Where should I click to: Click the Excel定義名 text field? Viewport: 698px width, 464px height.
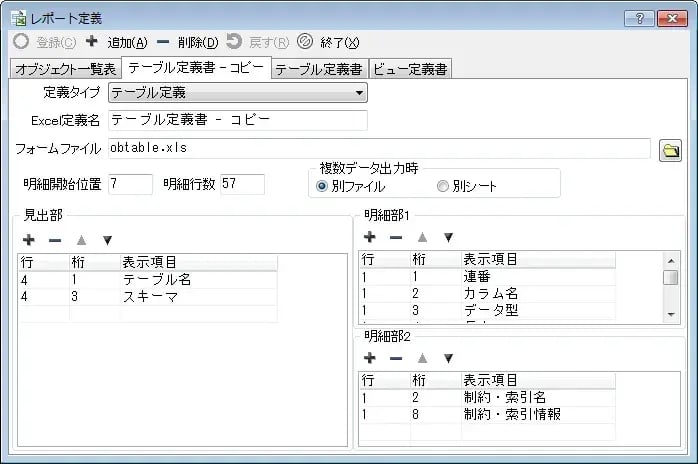point(238,121)
